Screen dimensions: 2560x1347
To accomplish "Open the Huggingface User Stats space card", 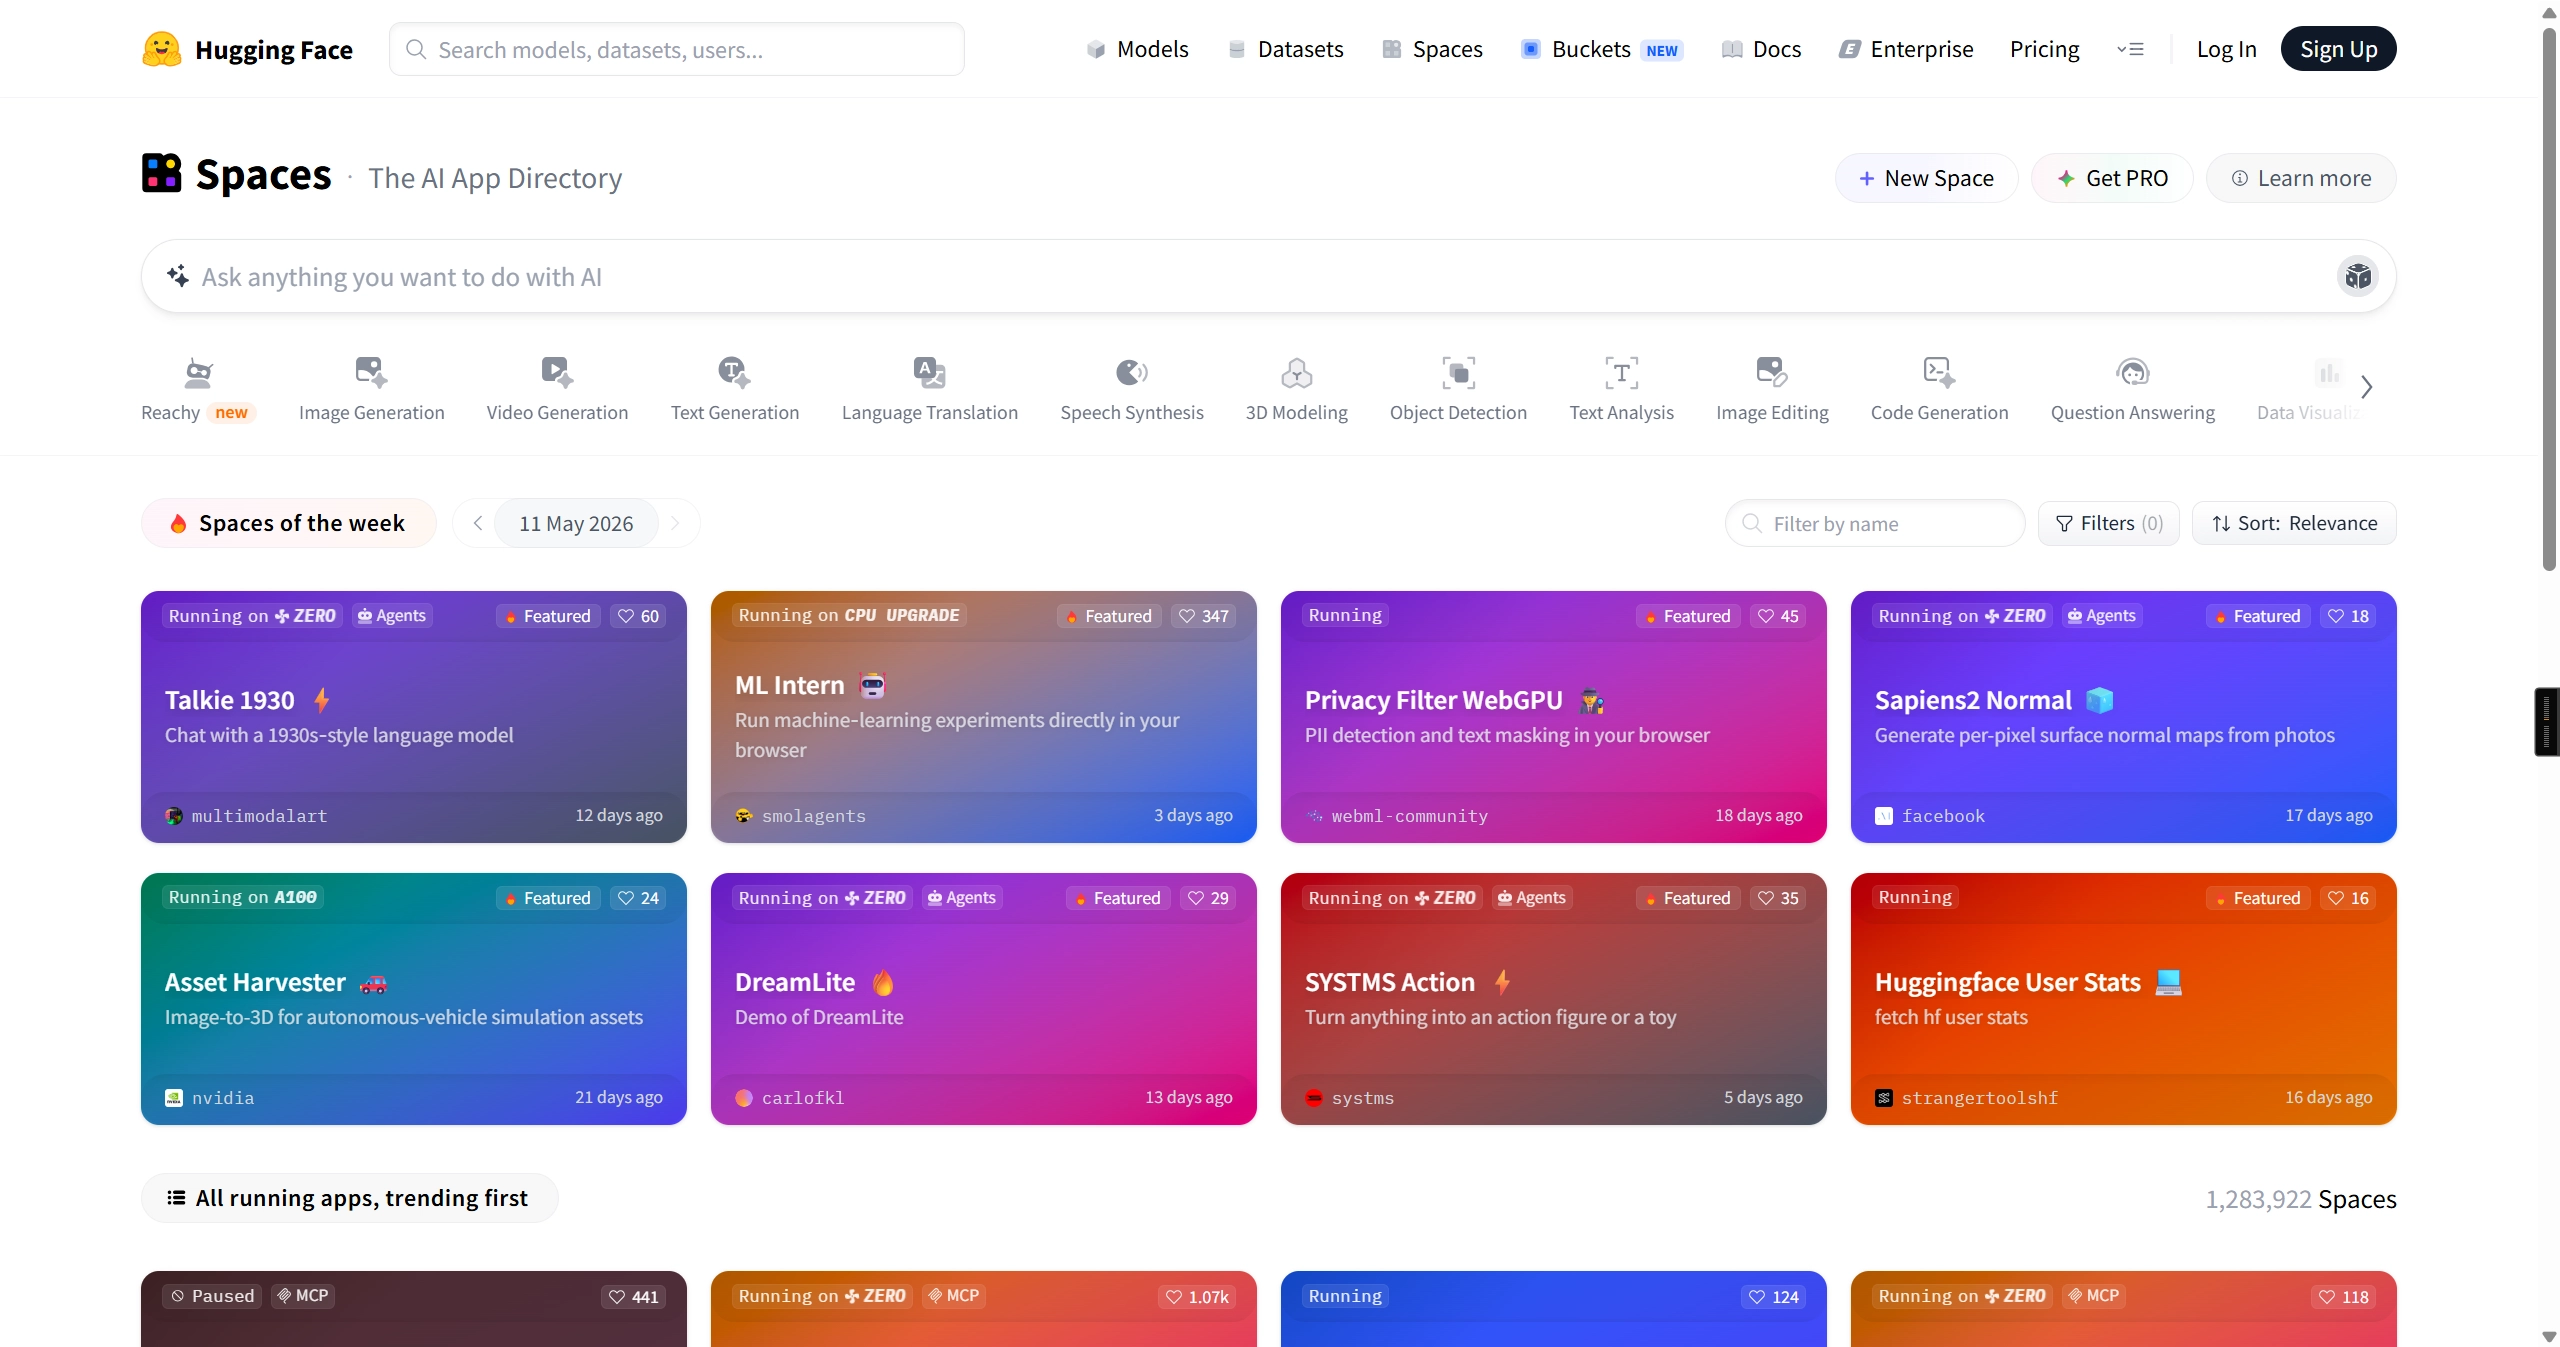I will (2124, 999).
